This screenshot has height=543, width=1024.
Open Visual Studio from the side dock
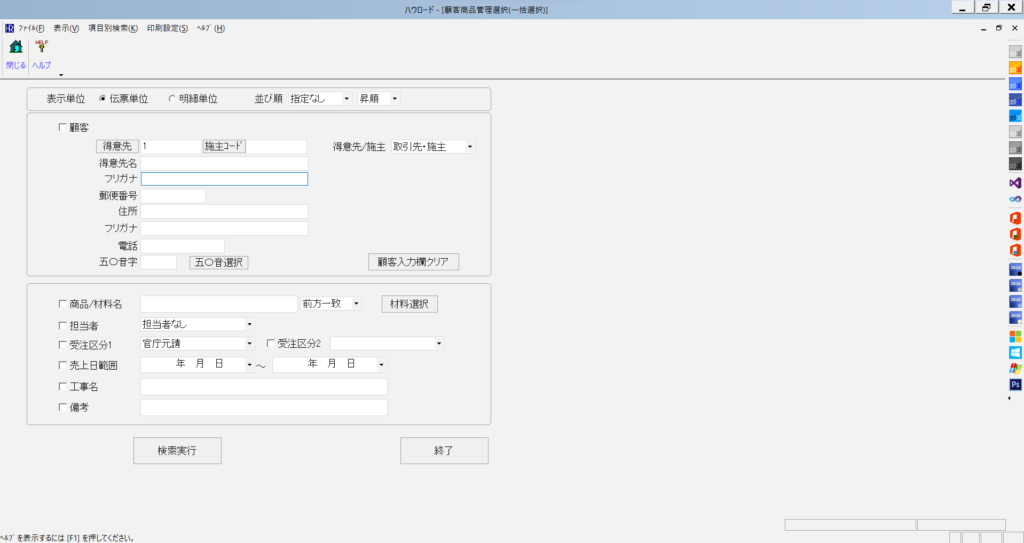coord(1015,183)
